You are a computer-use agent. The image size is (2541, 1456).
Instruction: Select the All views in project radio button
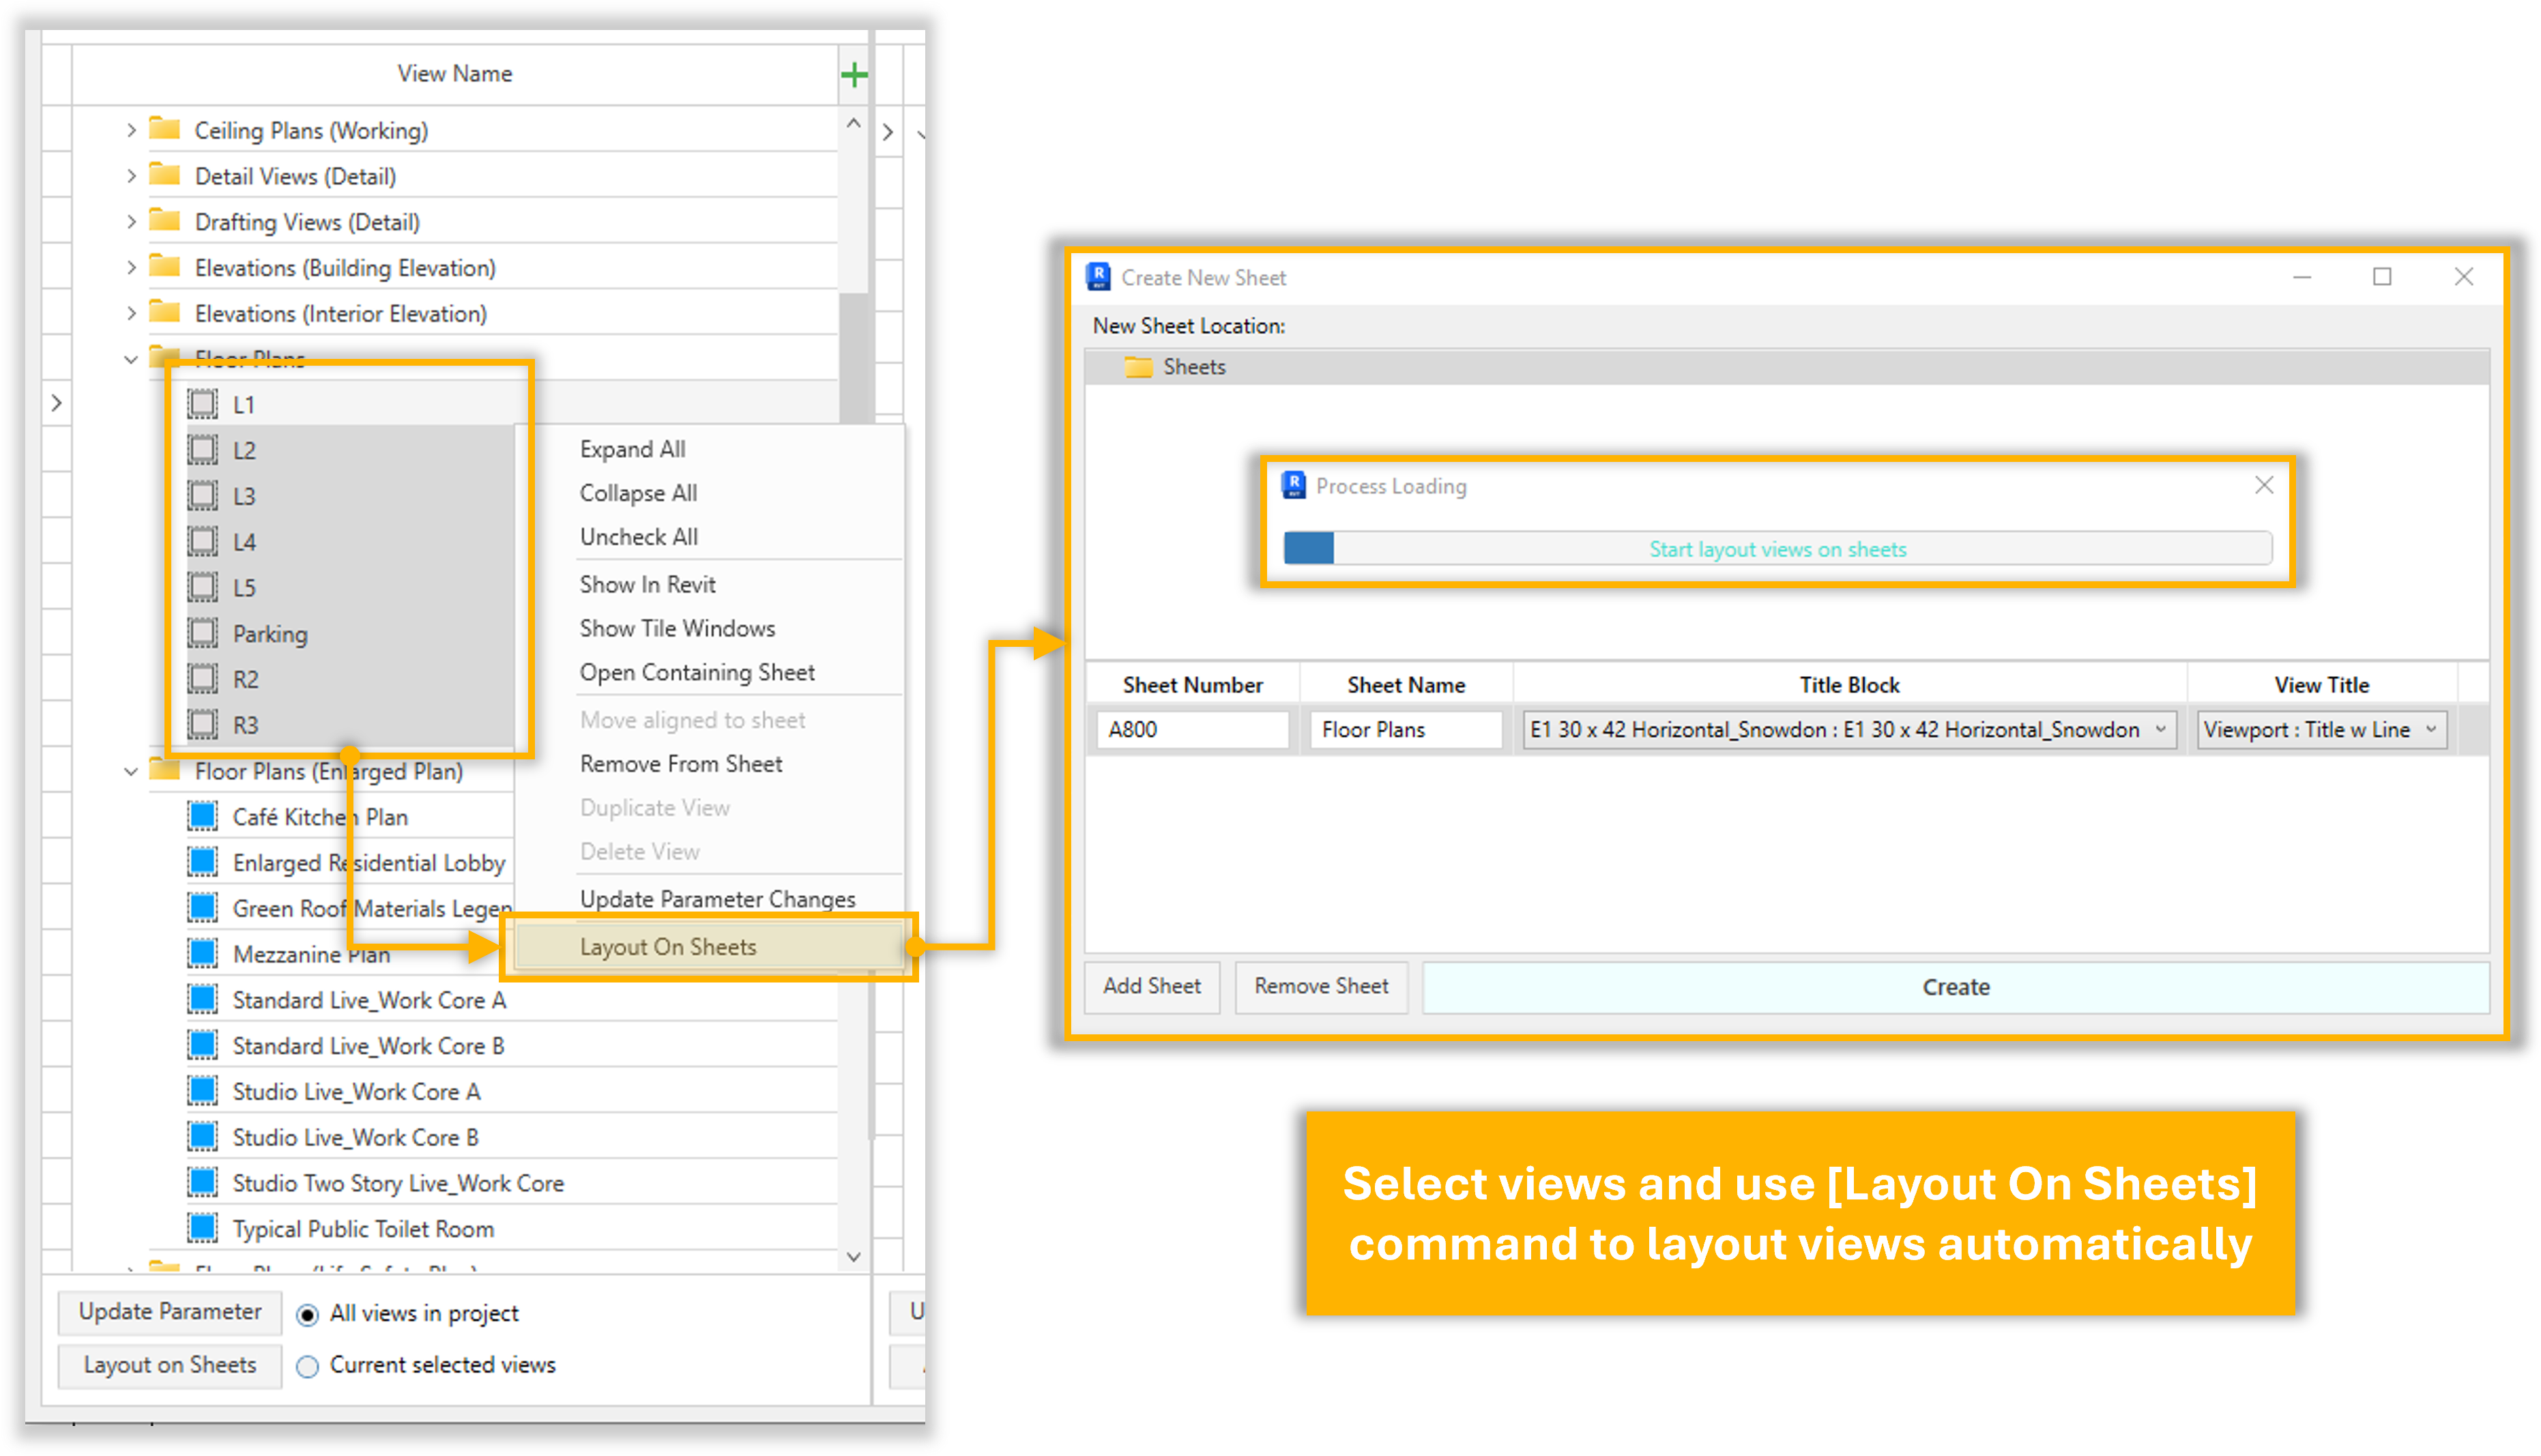coord(308,1314)
